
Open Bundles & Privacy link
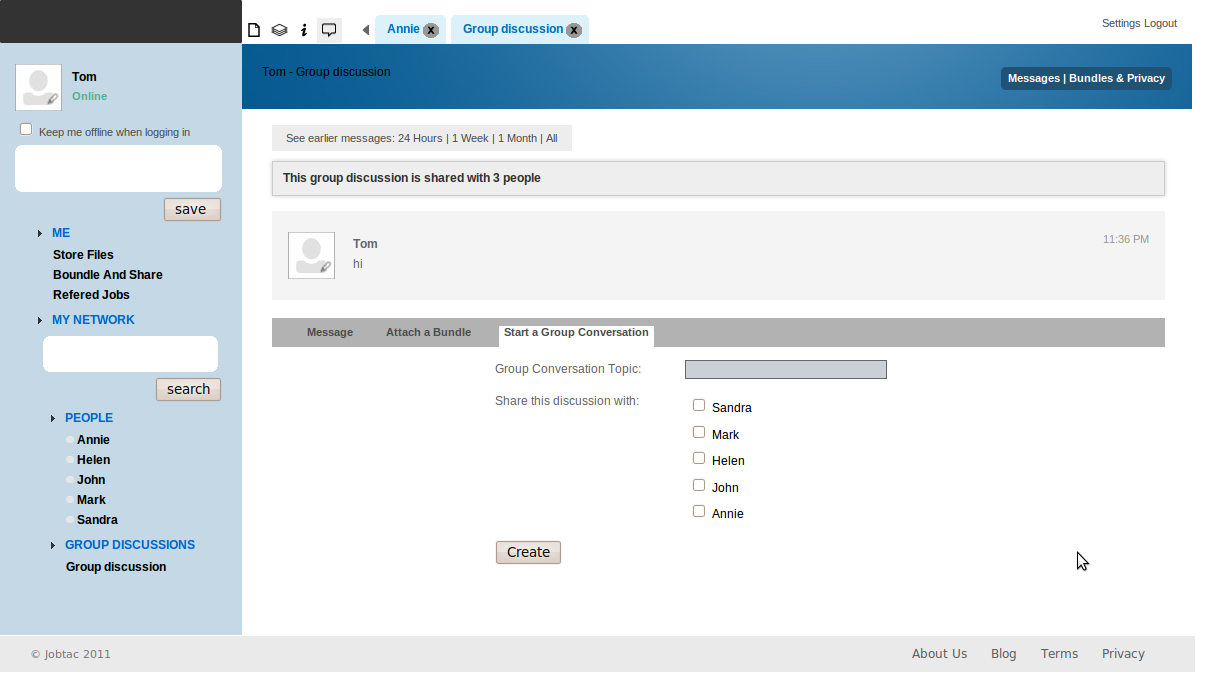(1117, 78)
